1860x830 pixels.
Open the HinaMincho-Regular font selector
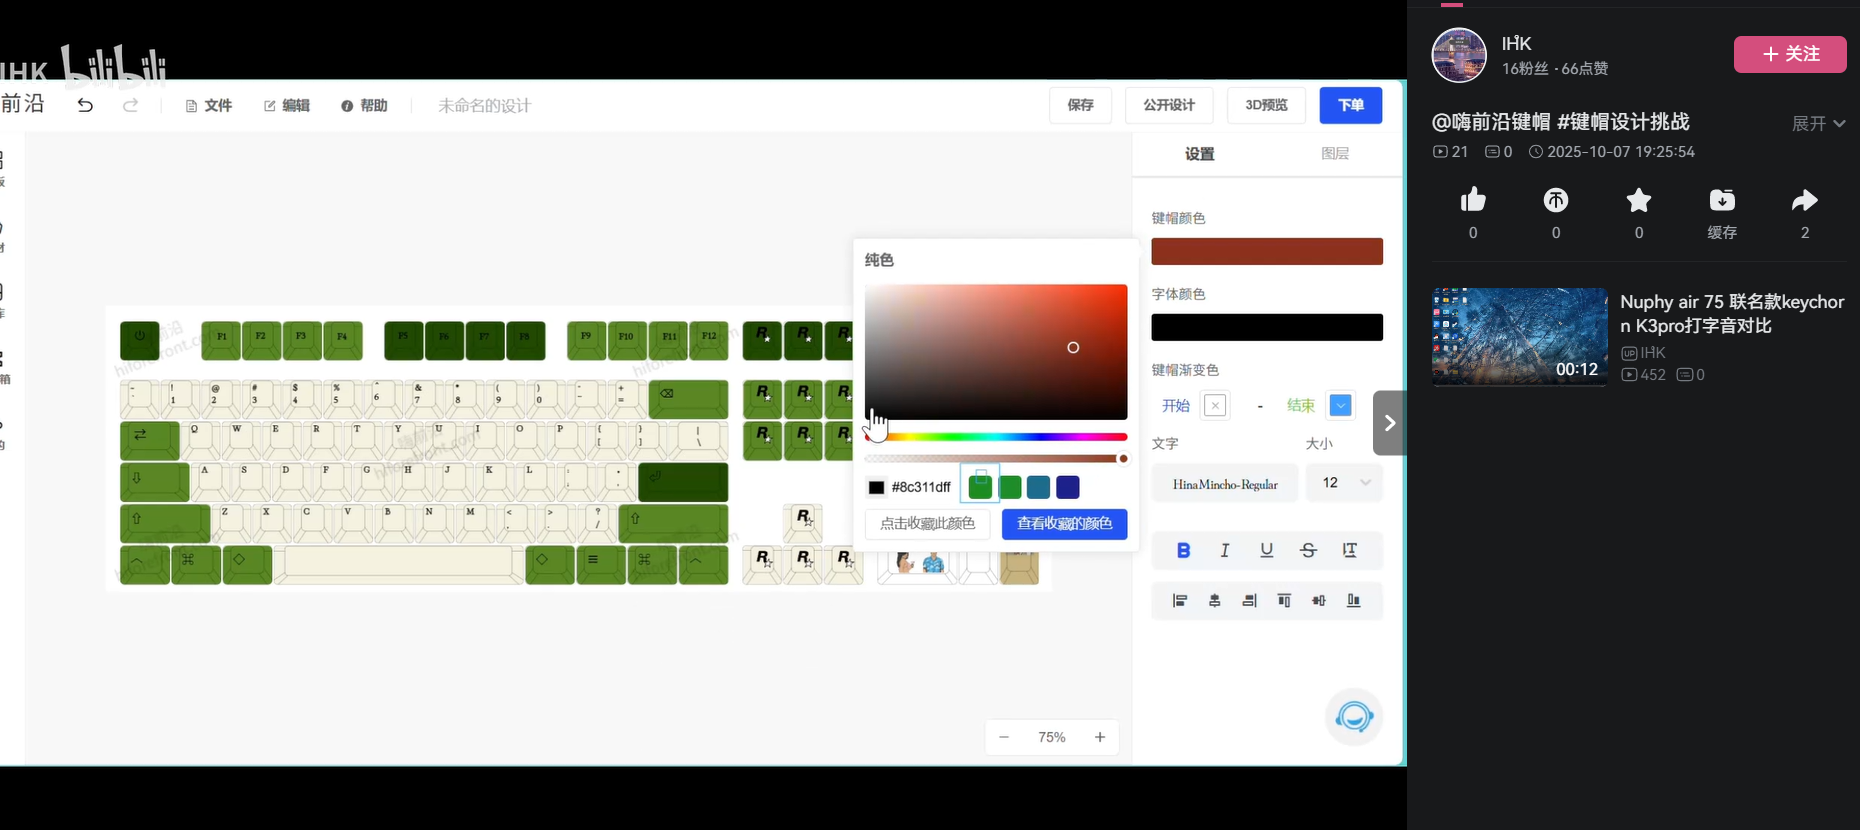coord(1225,484)
